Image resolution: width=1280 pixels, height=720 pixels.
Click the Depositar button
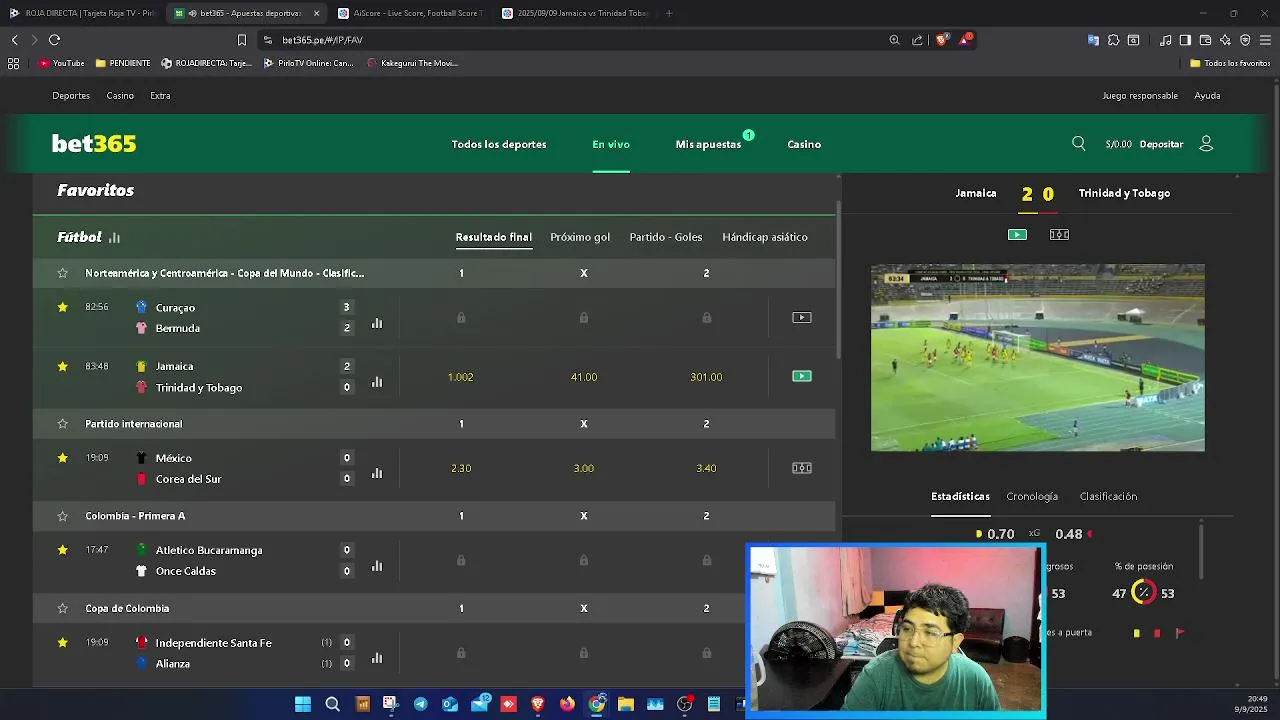(1161, 144)
